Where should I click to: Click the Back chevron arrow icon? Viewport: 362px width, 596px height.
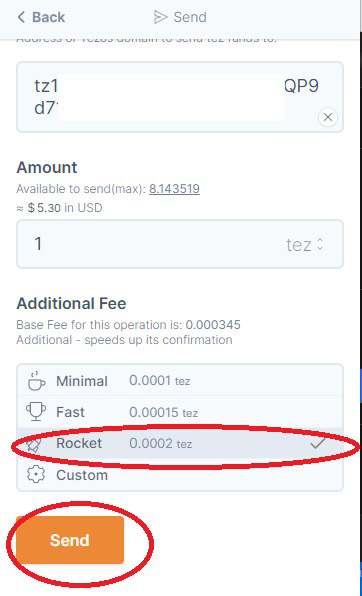[21, 17]
